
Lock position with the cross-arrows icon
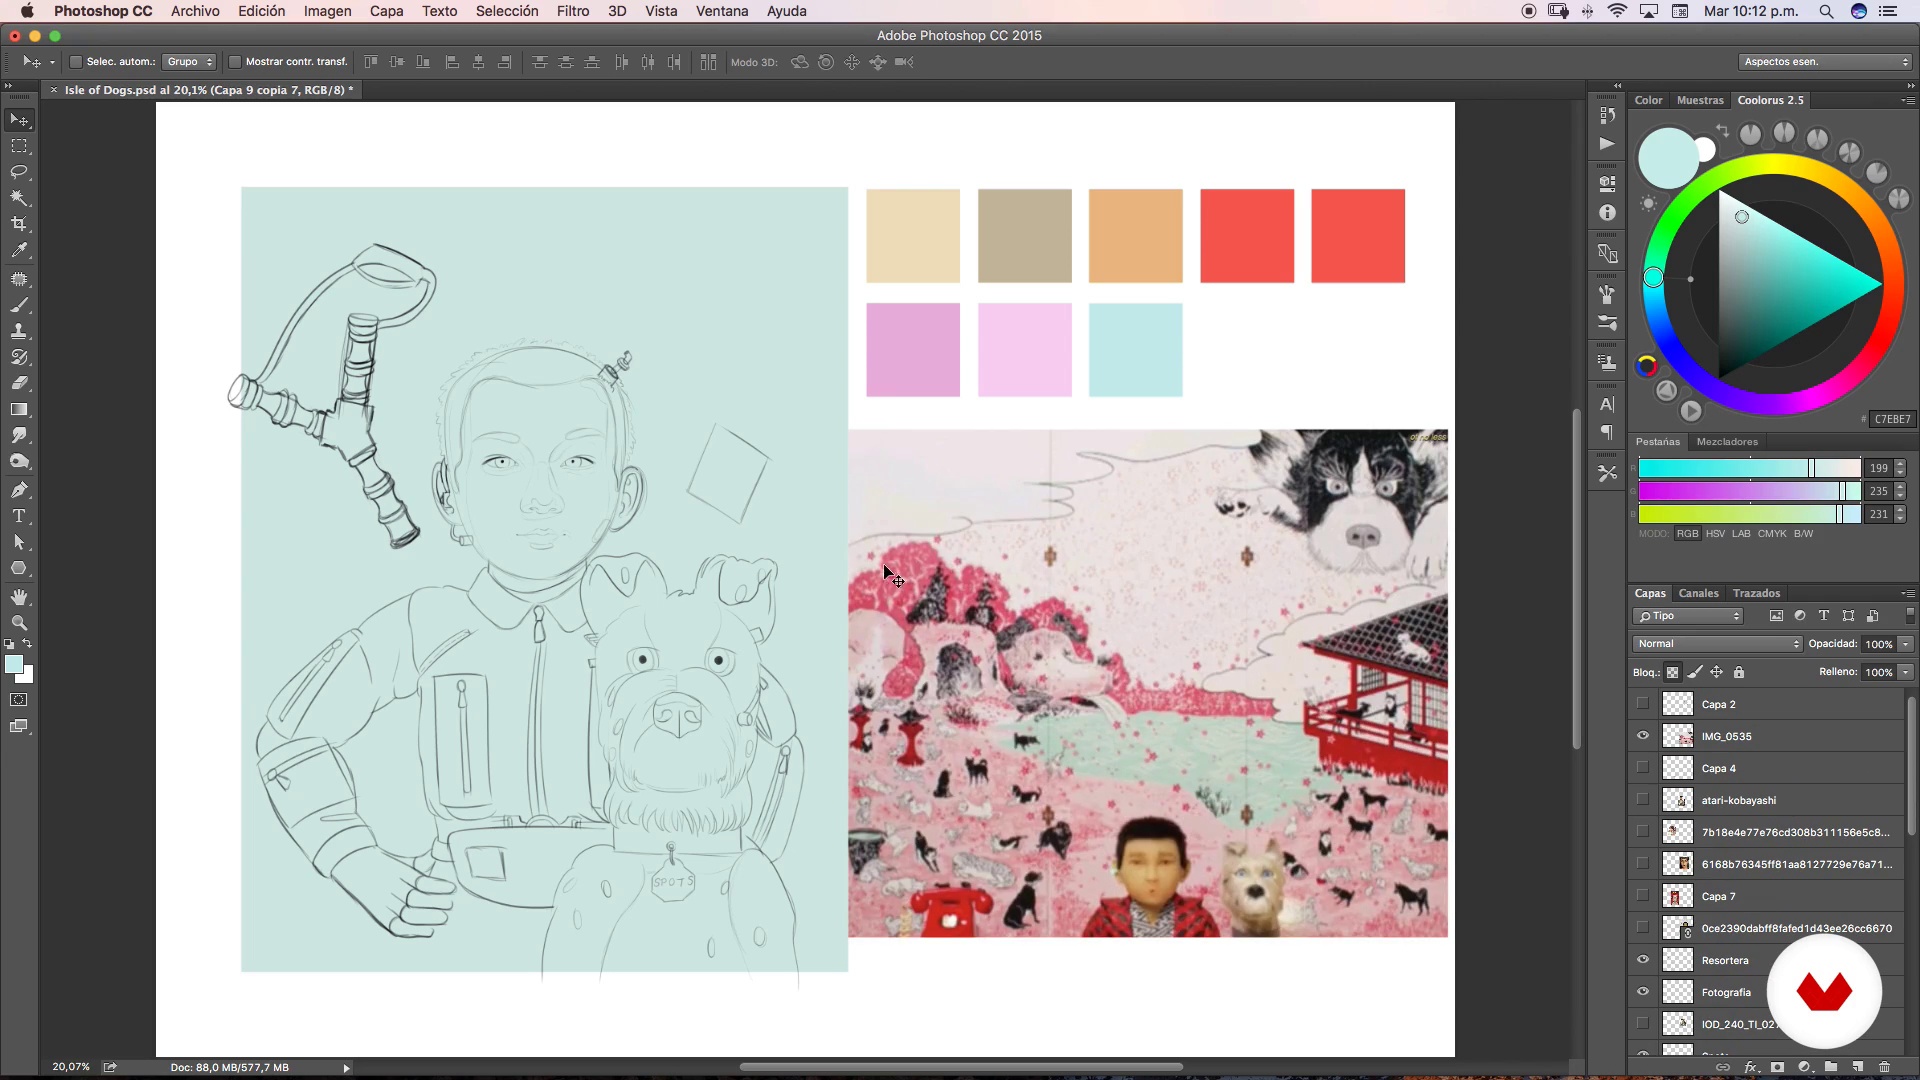pyautogui.click(x=1717, y=672)
